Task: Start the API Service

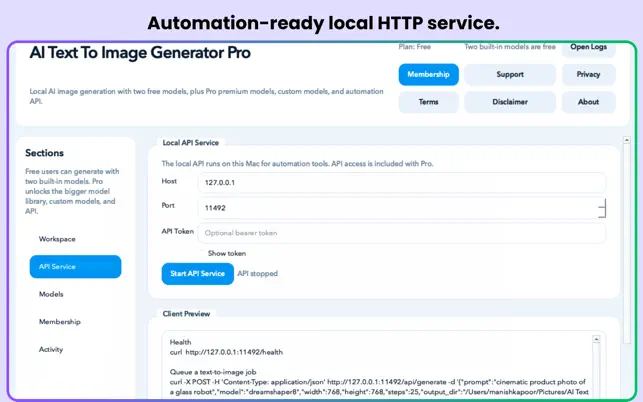Action: coord(198,274)
